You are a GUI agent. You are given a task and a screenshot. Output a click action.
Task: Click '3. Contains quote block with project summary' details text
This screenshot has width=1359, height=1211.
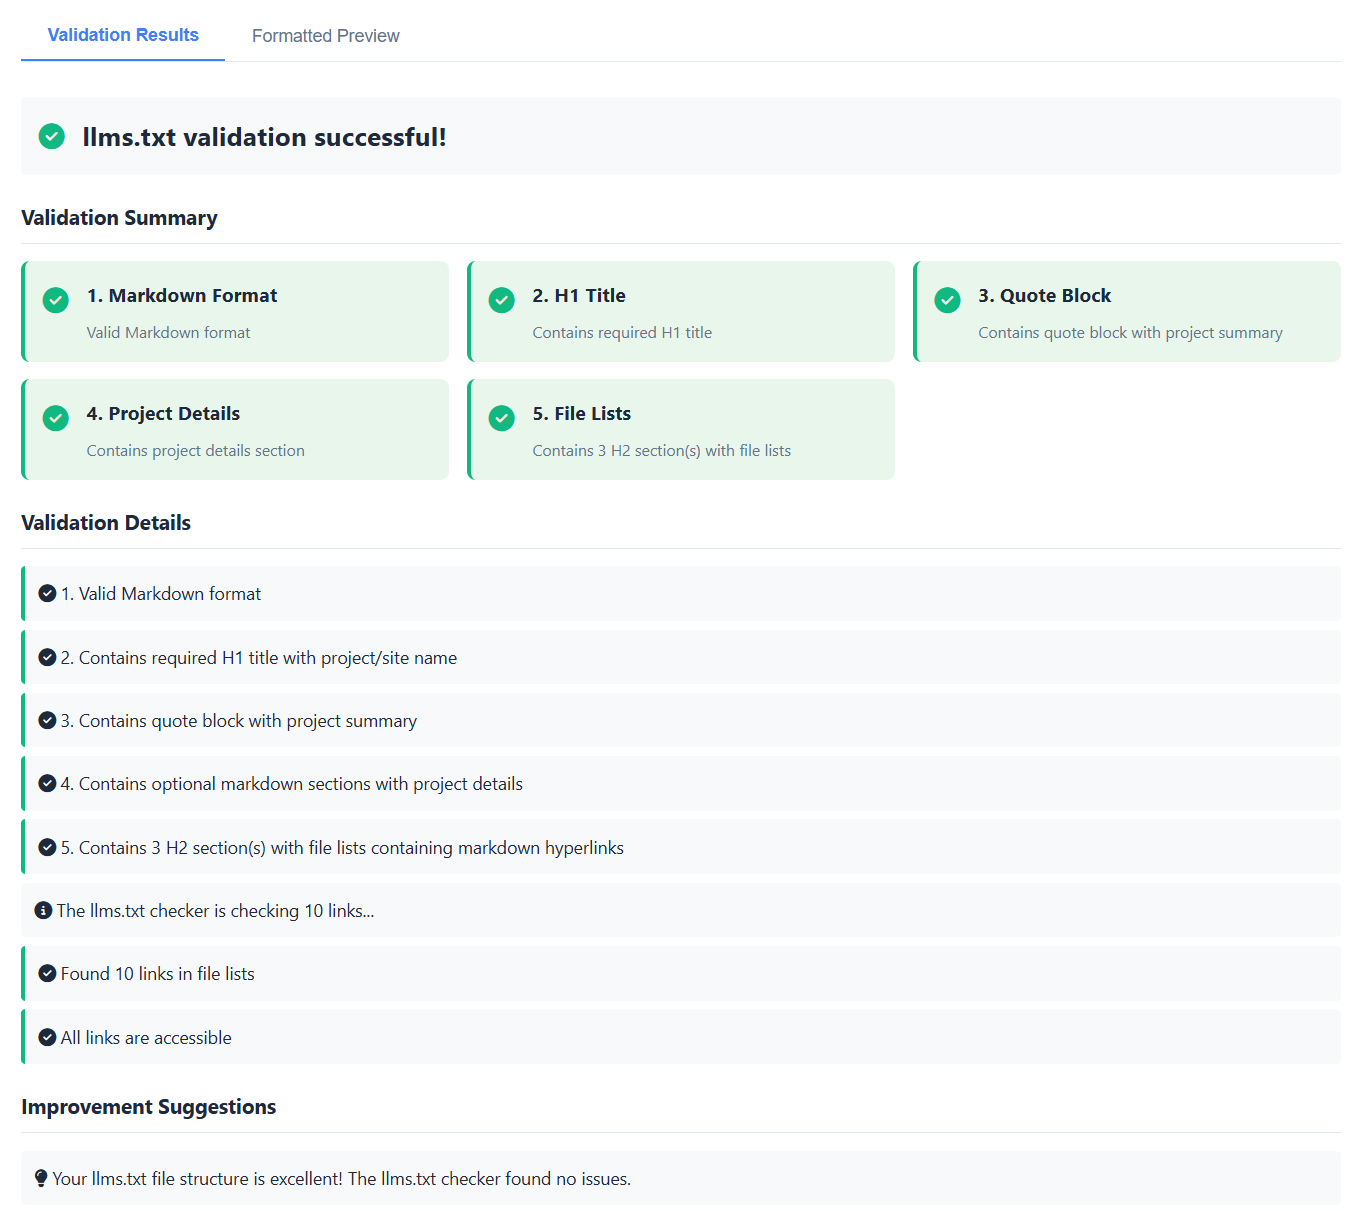238,720
